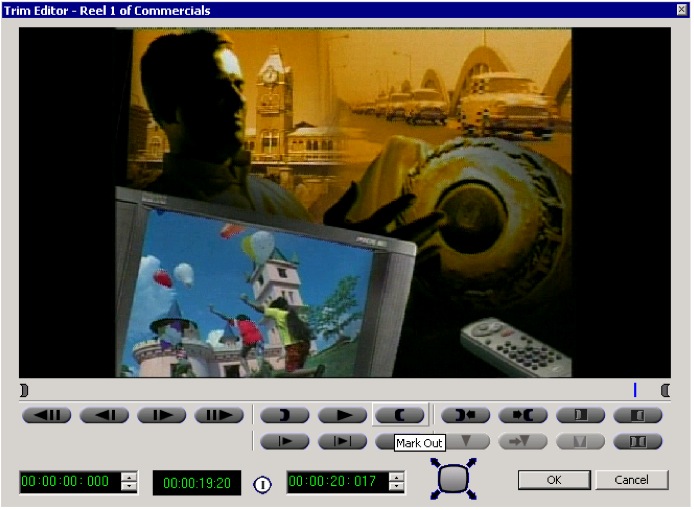Click the out-time field showing 00:00:20:017
This screenshot has height=510, width=694.
click(338, 482)
